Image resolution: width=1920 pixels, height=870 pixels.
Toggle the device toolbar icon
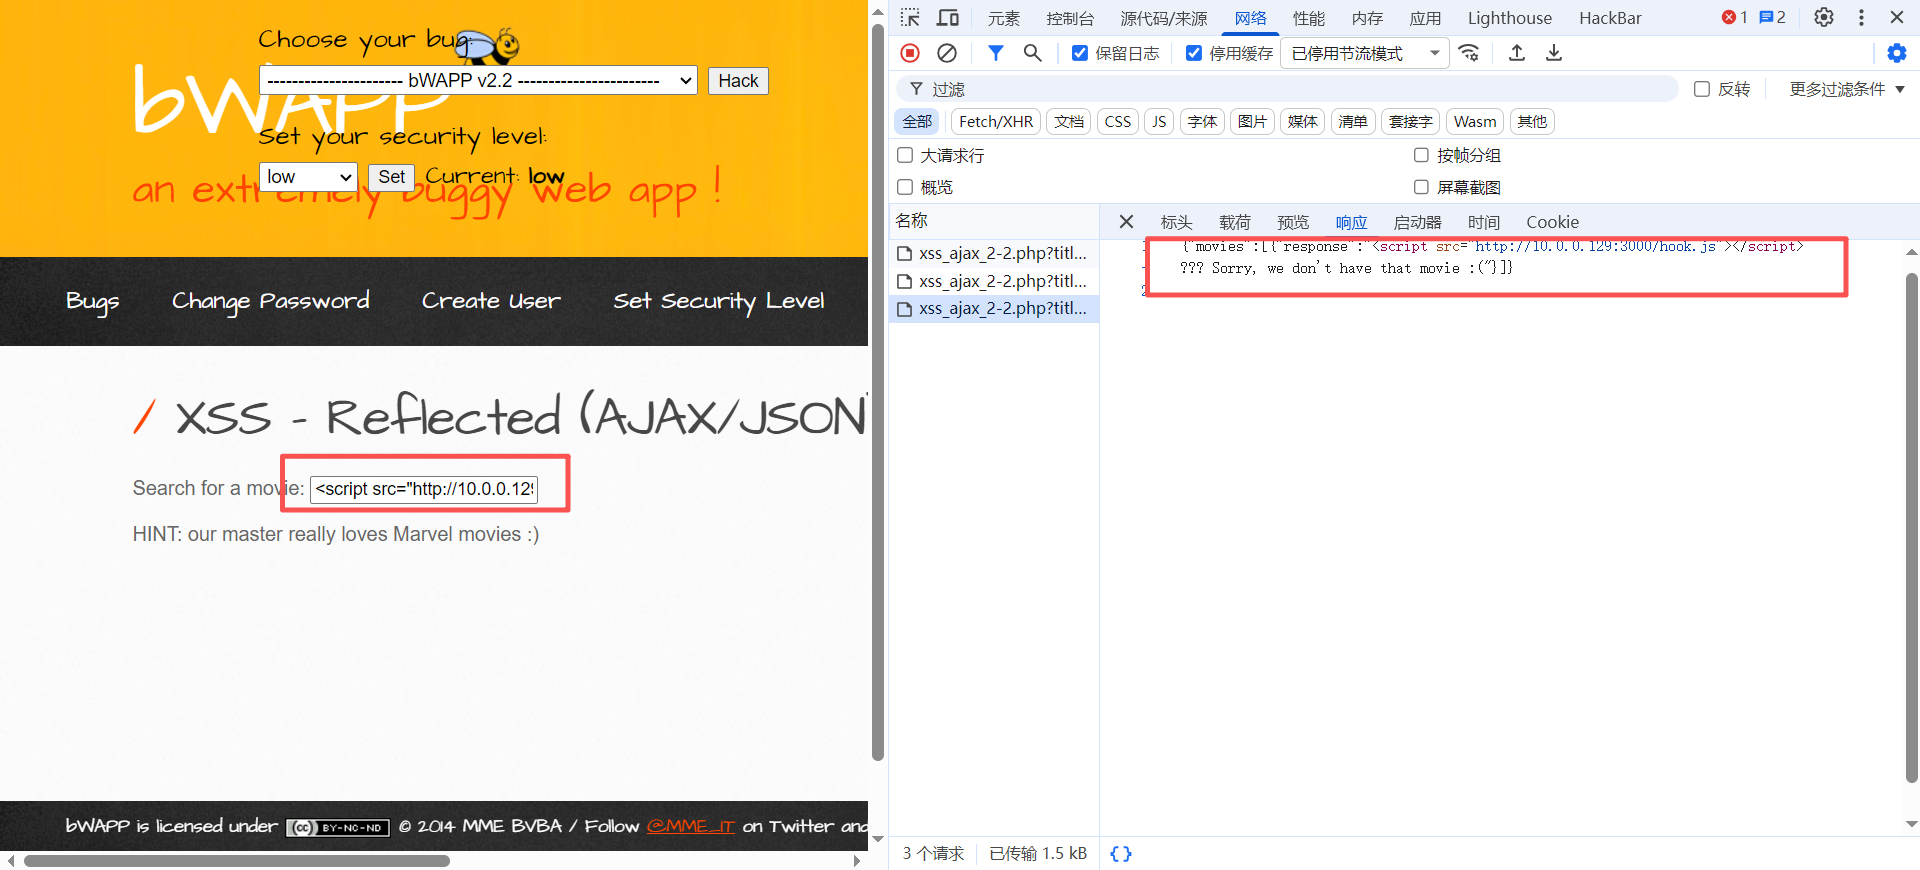tap(947, 18)
